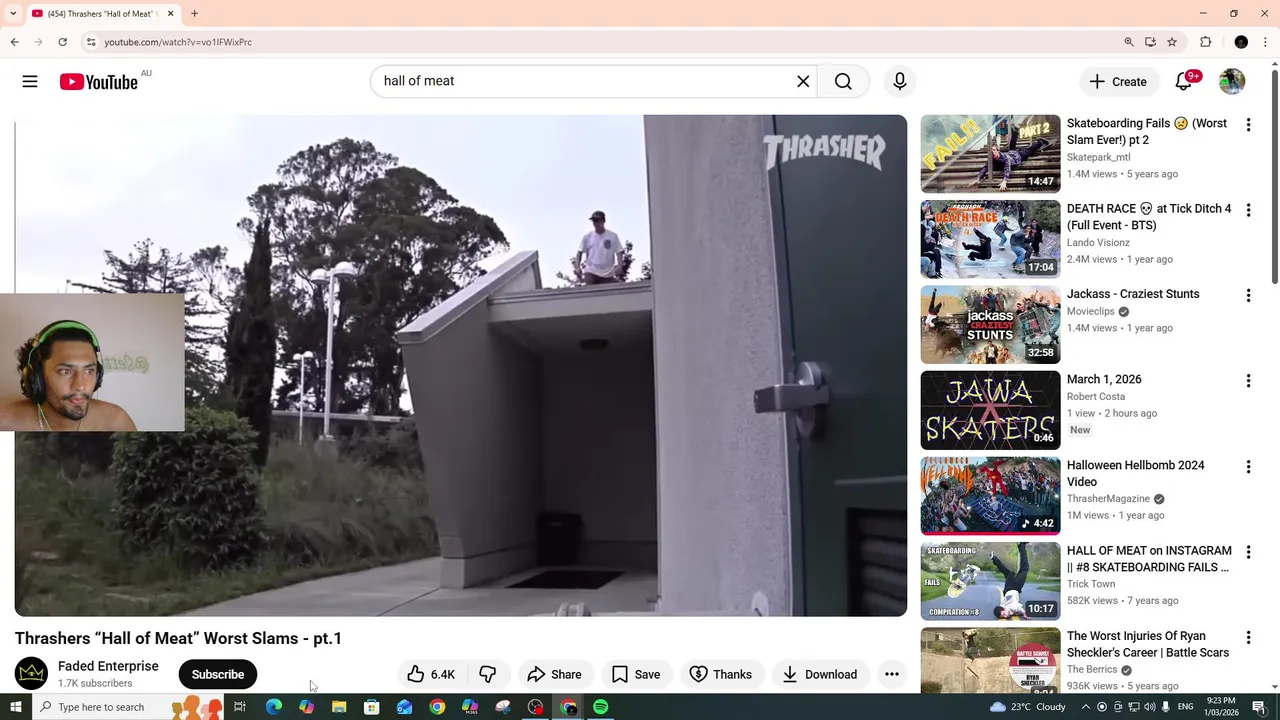Screen dimensions: 1280x720
Task: Open options for March 1, 2026 suggestion
Action: tap(1248, 381)
